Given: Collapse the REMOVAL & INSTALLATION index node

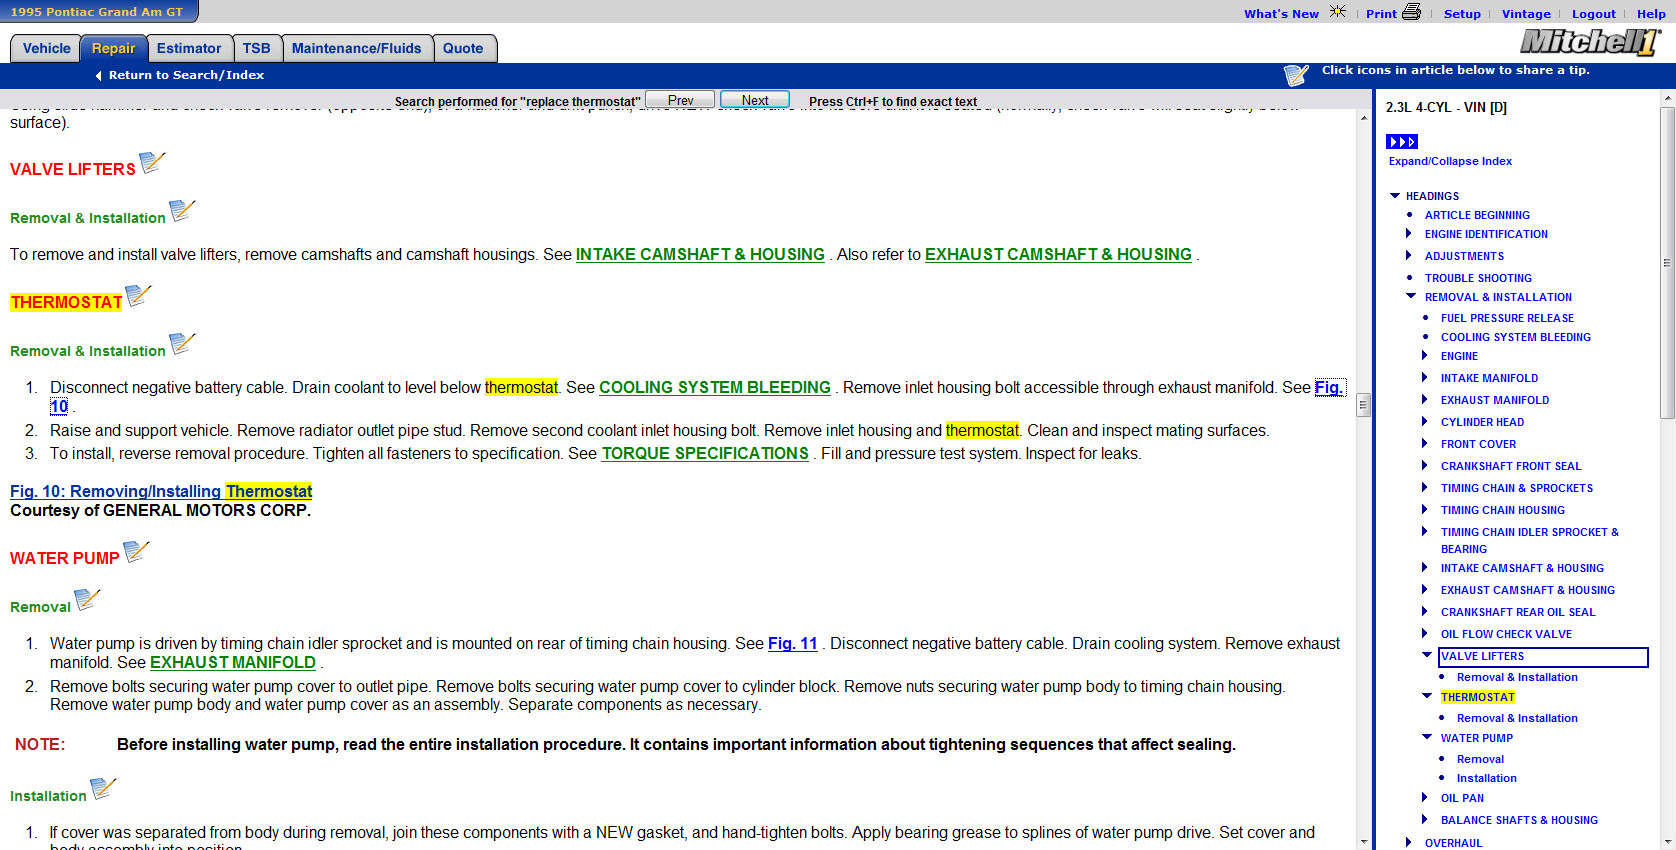Looking at the screenshot, I should 1411,296.
